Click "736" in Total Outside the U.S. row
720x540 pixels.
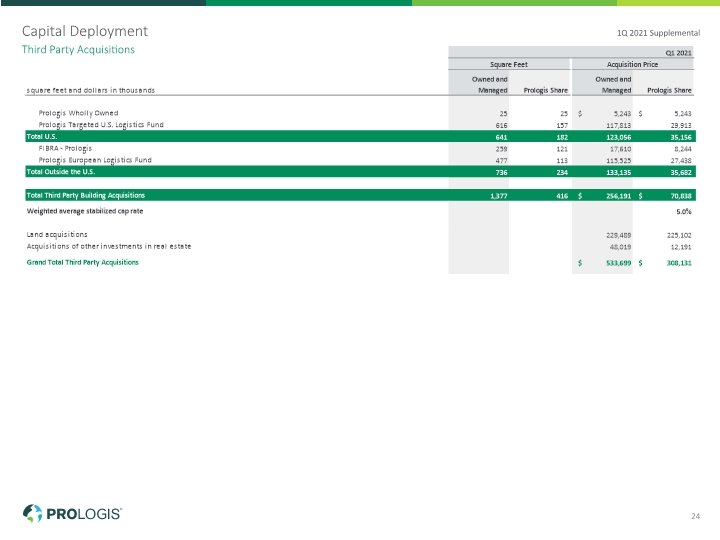click(501, 173)
